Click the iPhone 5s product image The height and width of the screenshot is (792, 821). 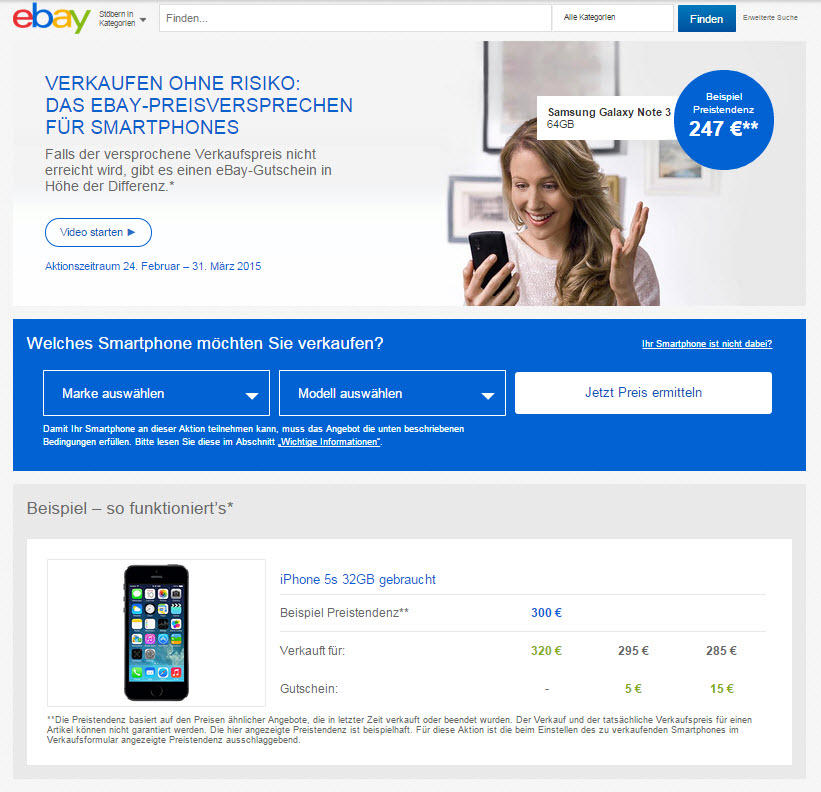point(157,633)
